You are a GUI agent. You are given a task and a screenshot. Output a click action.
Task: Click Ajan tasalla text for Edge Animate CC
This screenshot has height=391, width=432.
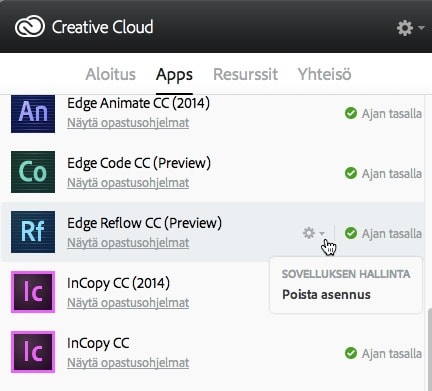point(392,114)
